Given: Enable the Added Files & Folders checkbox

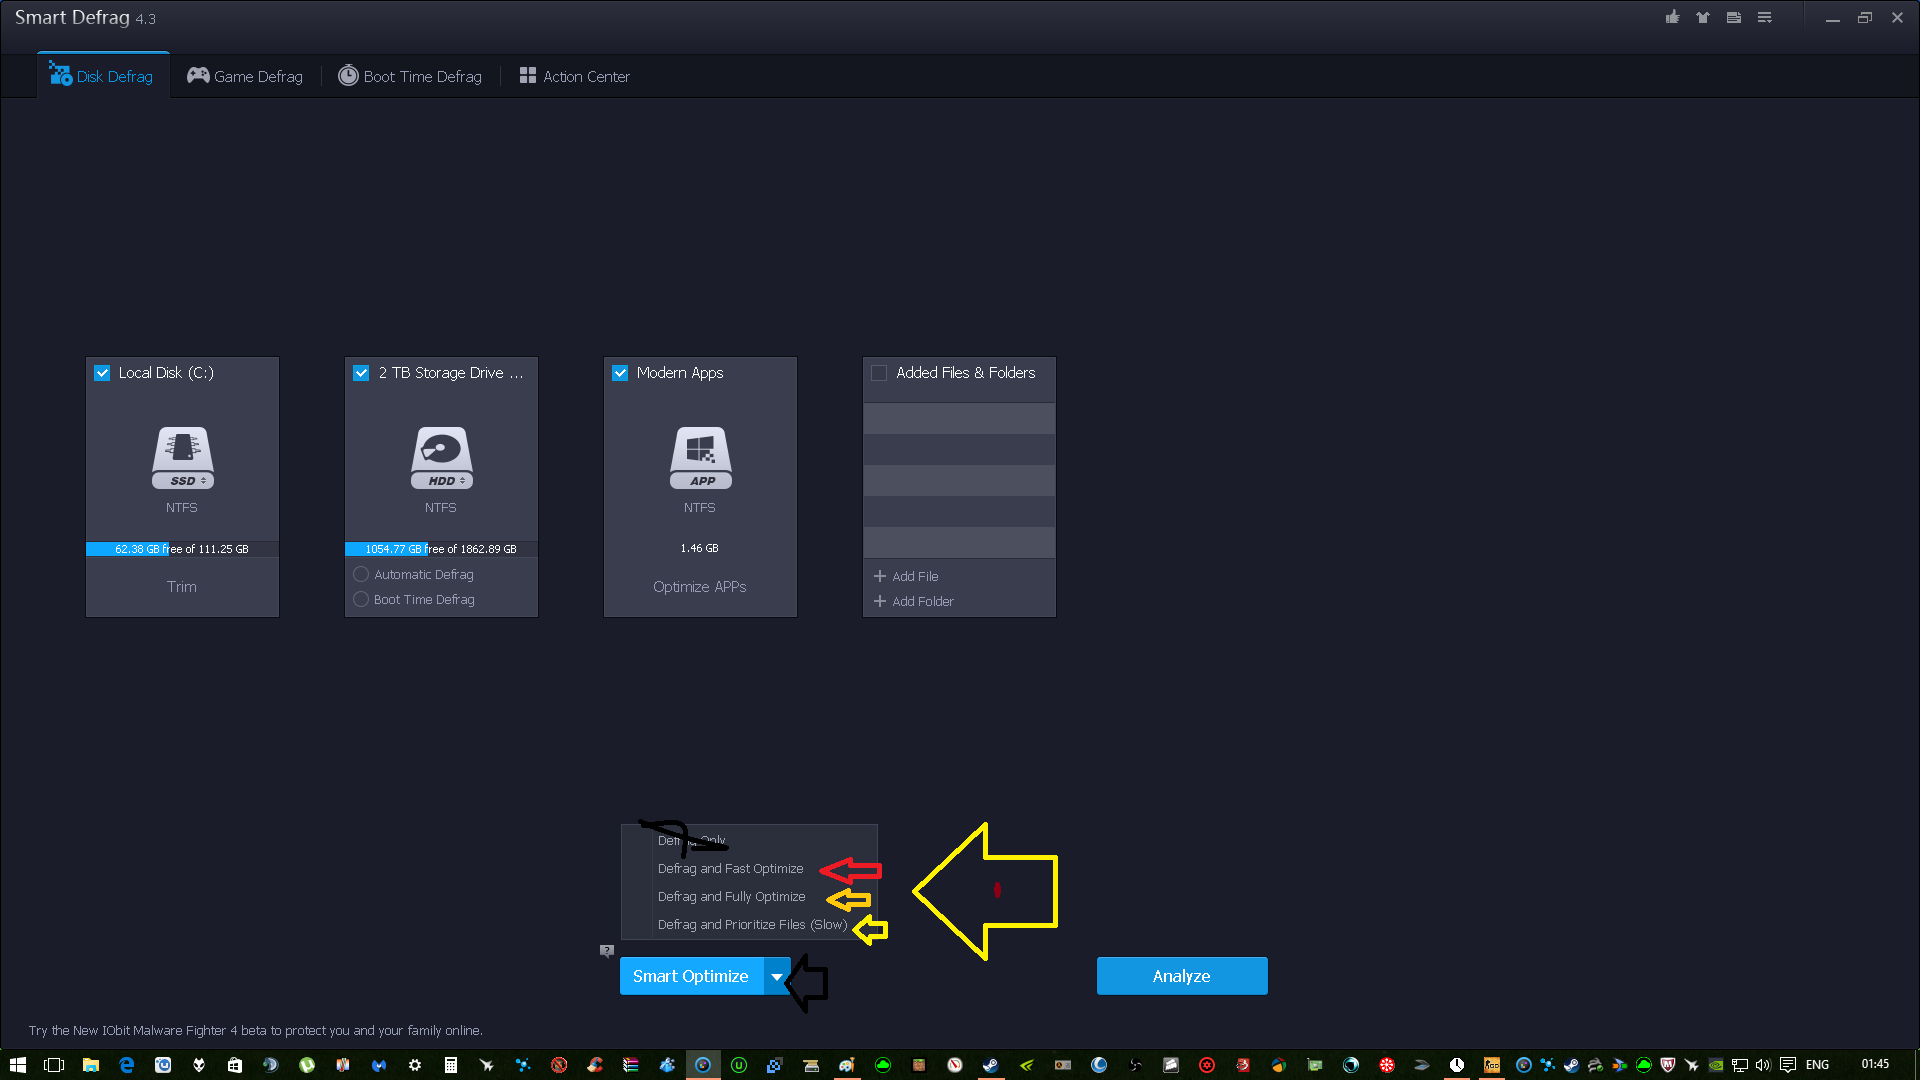Looking at the screenshot, I should point(879,373).
